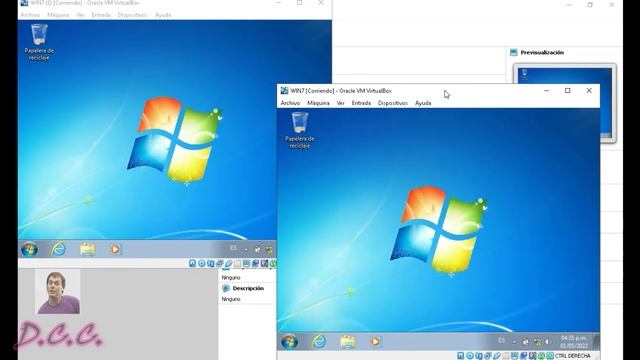640x360 pixels.
Task: Open Dispositivos menu in front WIN7 window
Action: (393, 103)
